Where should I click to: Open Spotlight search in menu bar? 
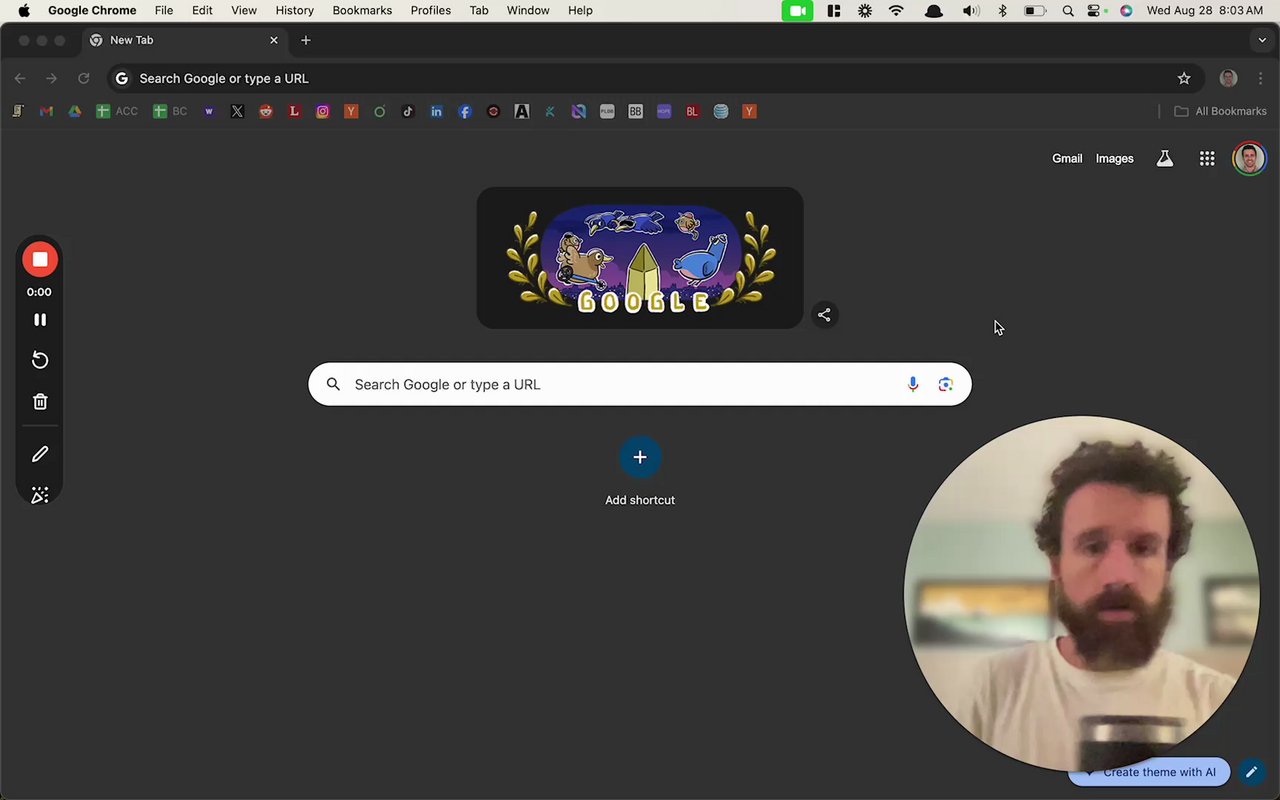click(1068, 10)
